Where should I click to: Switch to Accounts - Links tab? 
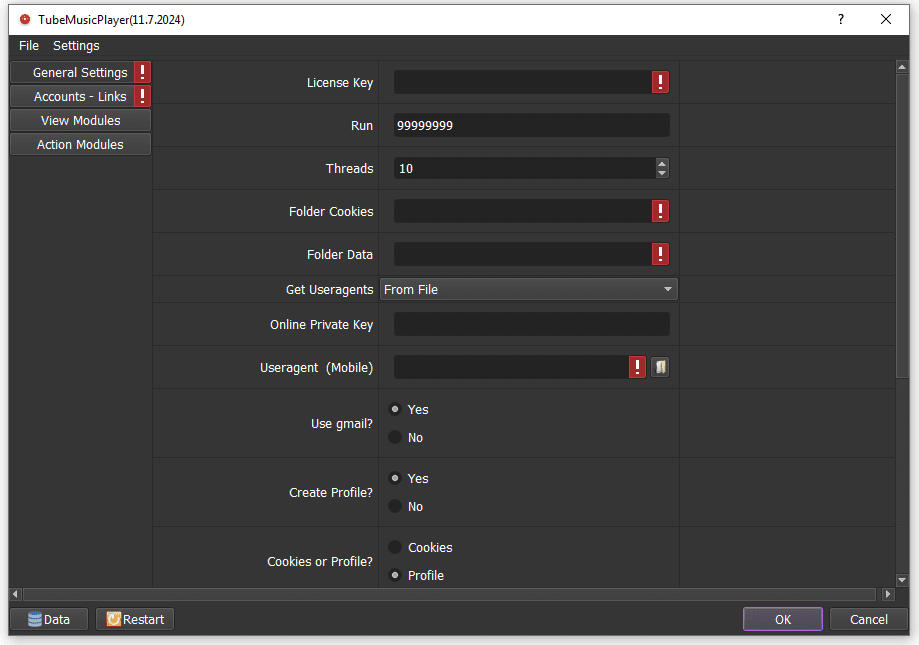pos(80,96)
